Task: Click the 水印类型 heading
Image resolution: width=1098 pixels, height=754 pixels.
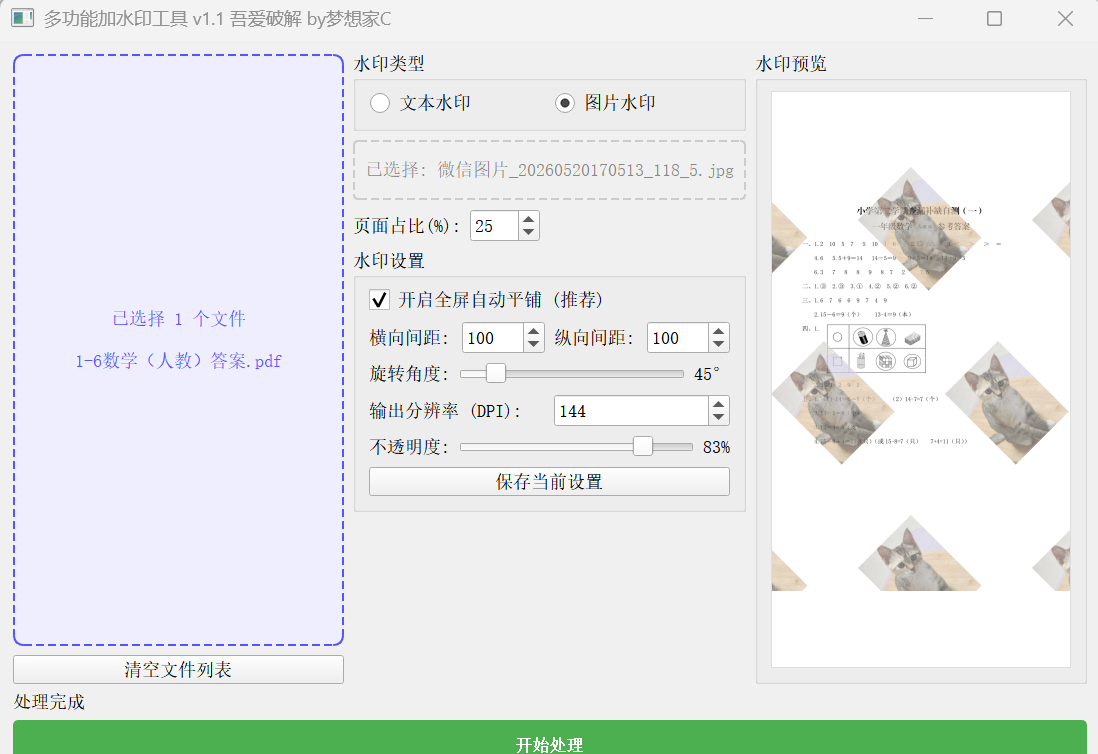Action: point(389,64)
